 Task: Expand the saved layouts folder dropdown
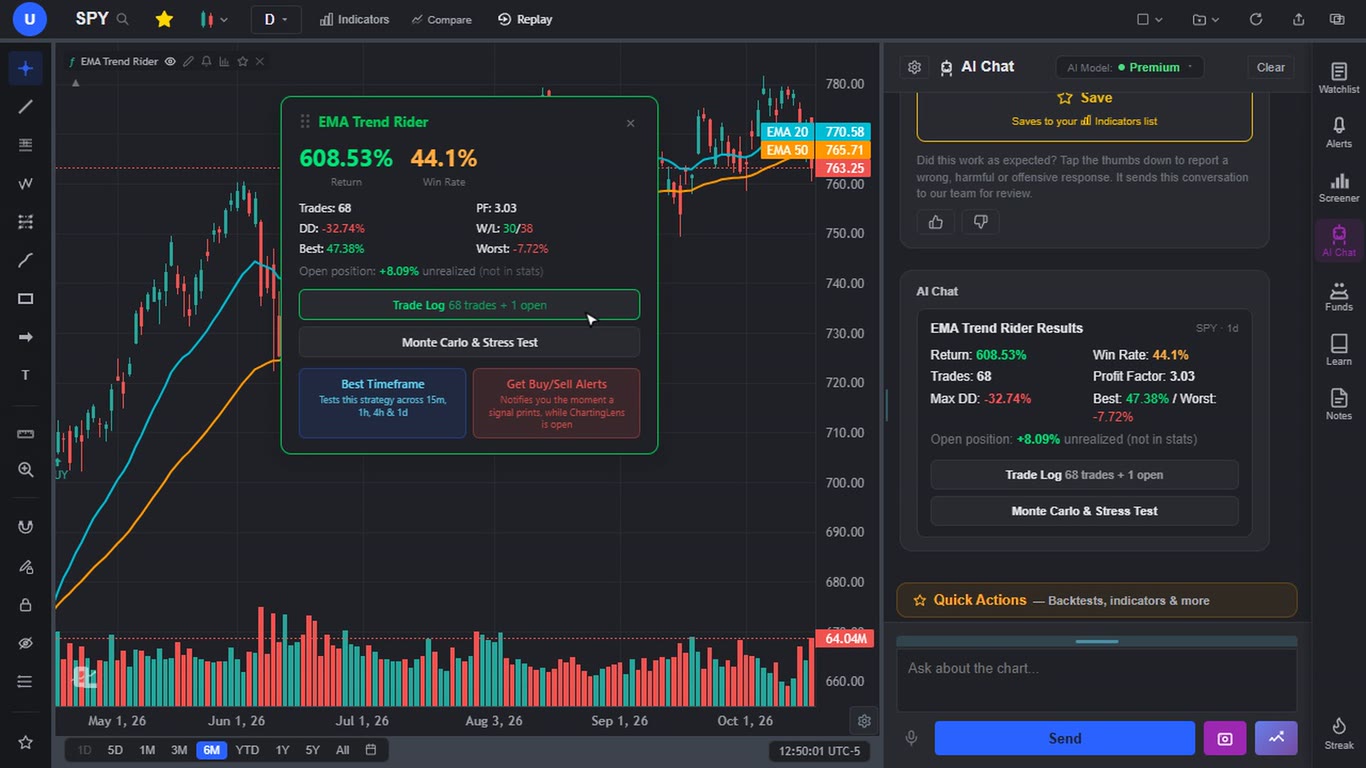[x=1206, y=19]
